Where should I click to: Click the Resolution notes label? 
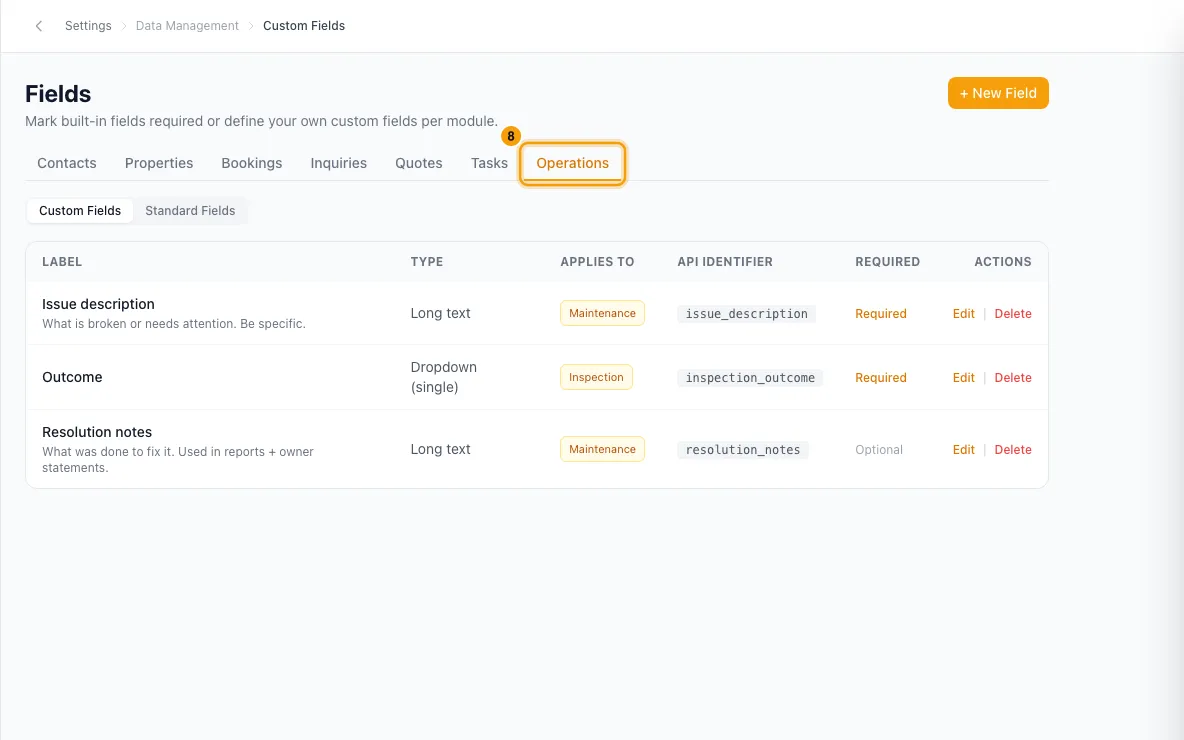click(x=97, y=432)
